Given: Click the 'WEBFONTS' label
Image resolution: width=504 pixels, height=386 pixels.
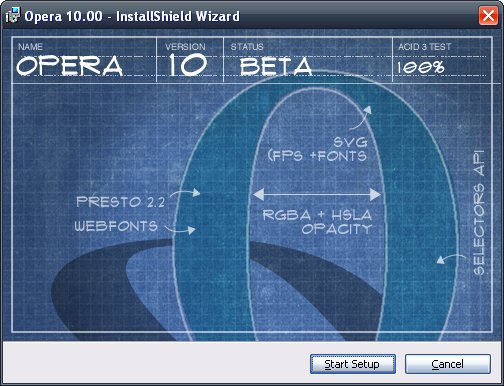Looking at the screenshot, I should click(116, 226).
